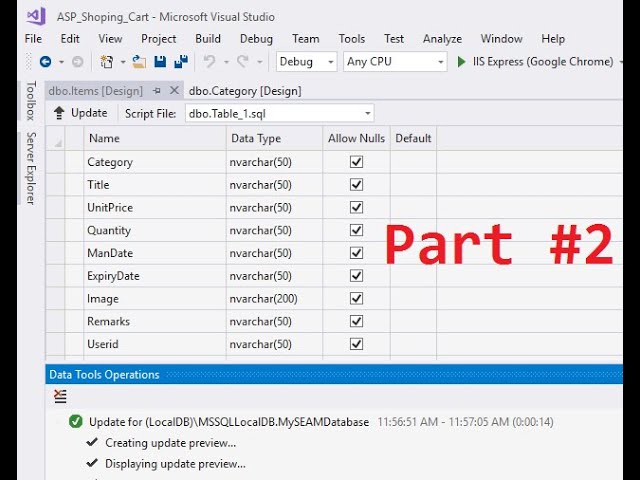640x480 pixels.
Task: Toggle Allow Nulls for Title
Action: click(x=356, y=184)
